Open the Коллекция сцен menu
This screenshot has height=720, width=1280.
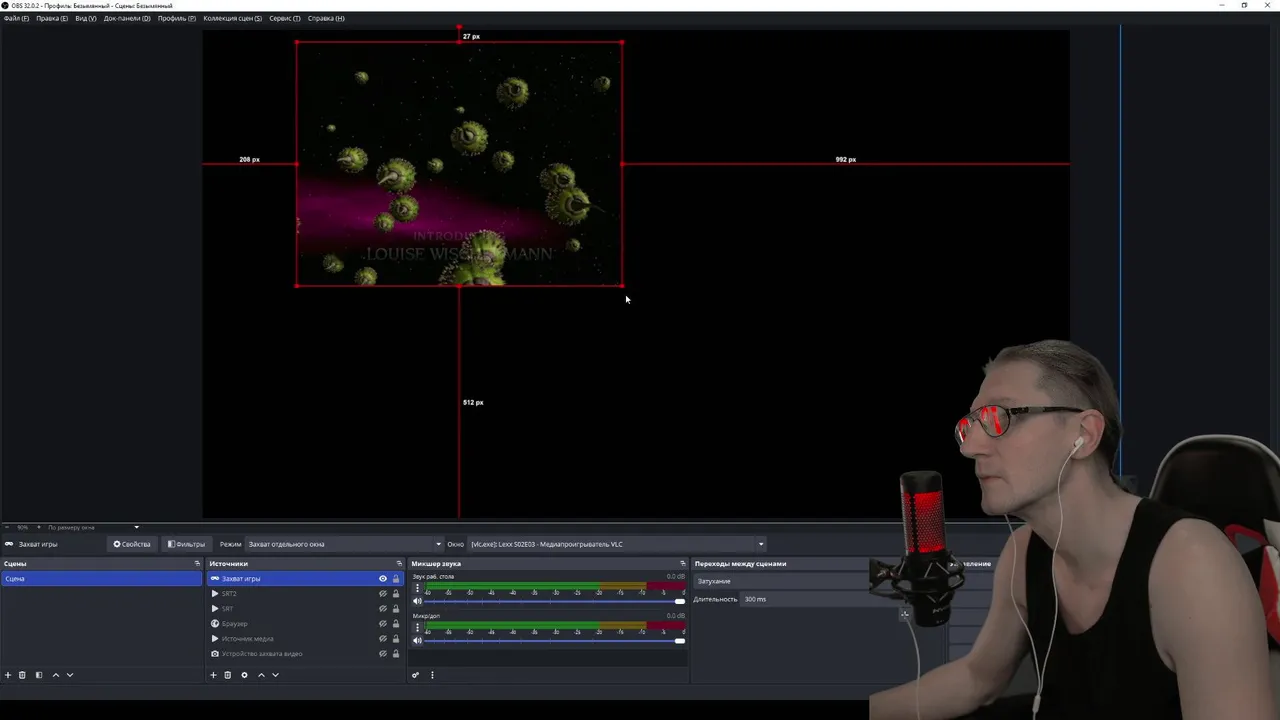pos(233,18)
